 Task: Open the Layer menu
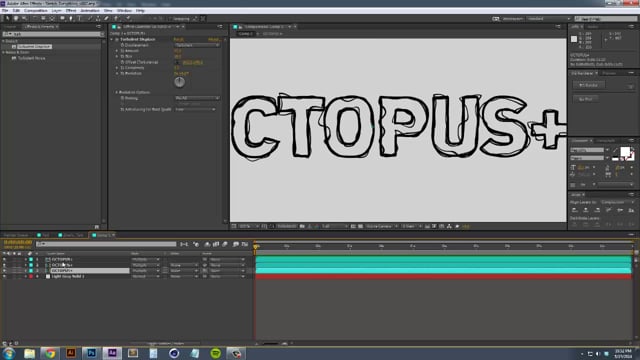56,11
